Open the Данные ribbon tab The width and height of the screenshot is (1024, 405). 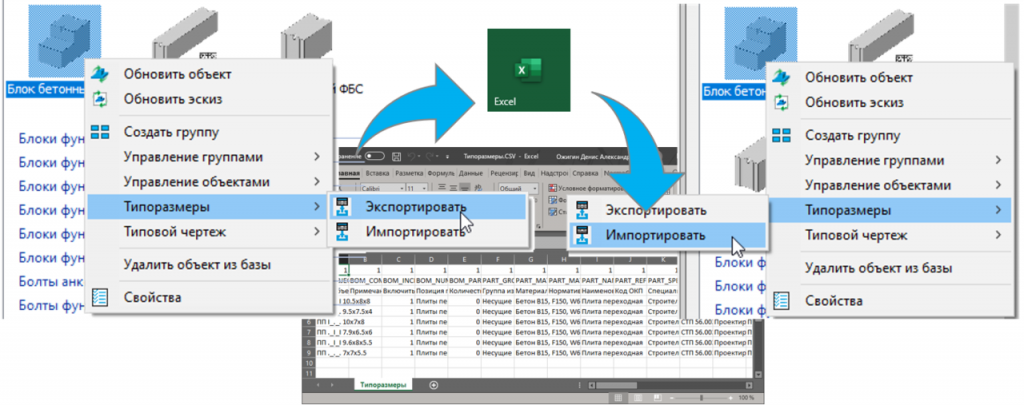[471, 174]
